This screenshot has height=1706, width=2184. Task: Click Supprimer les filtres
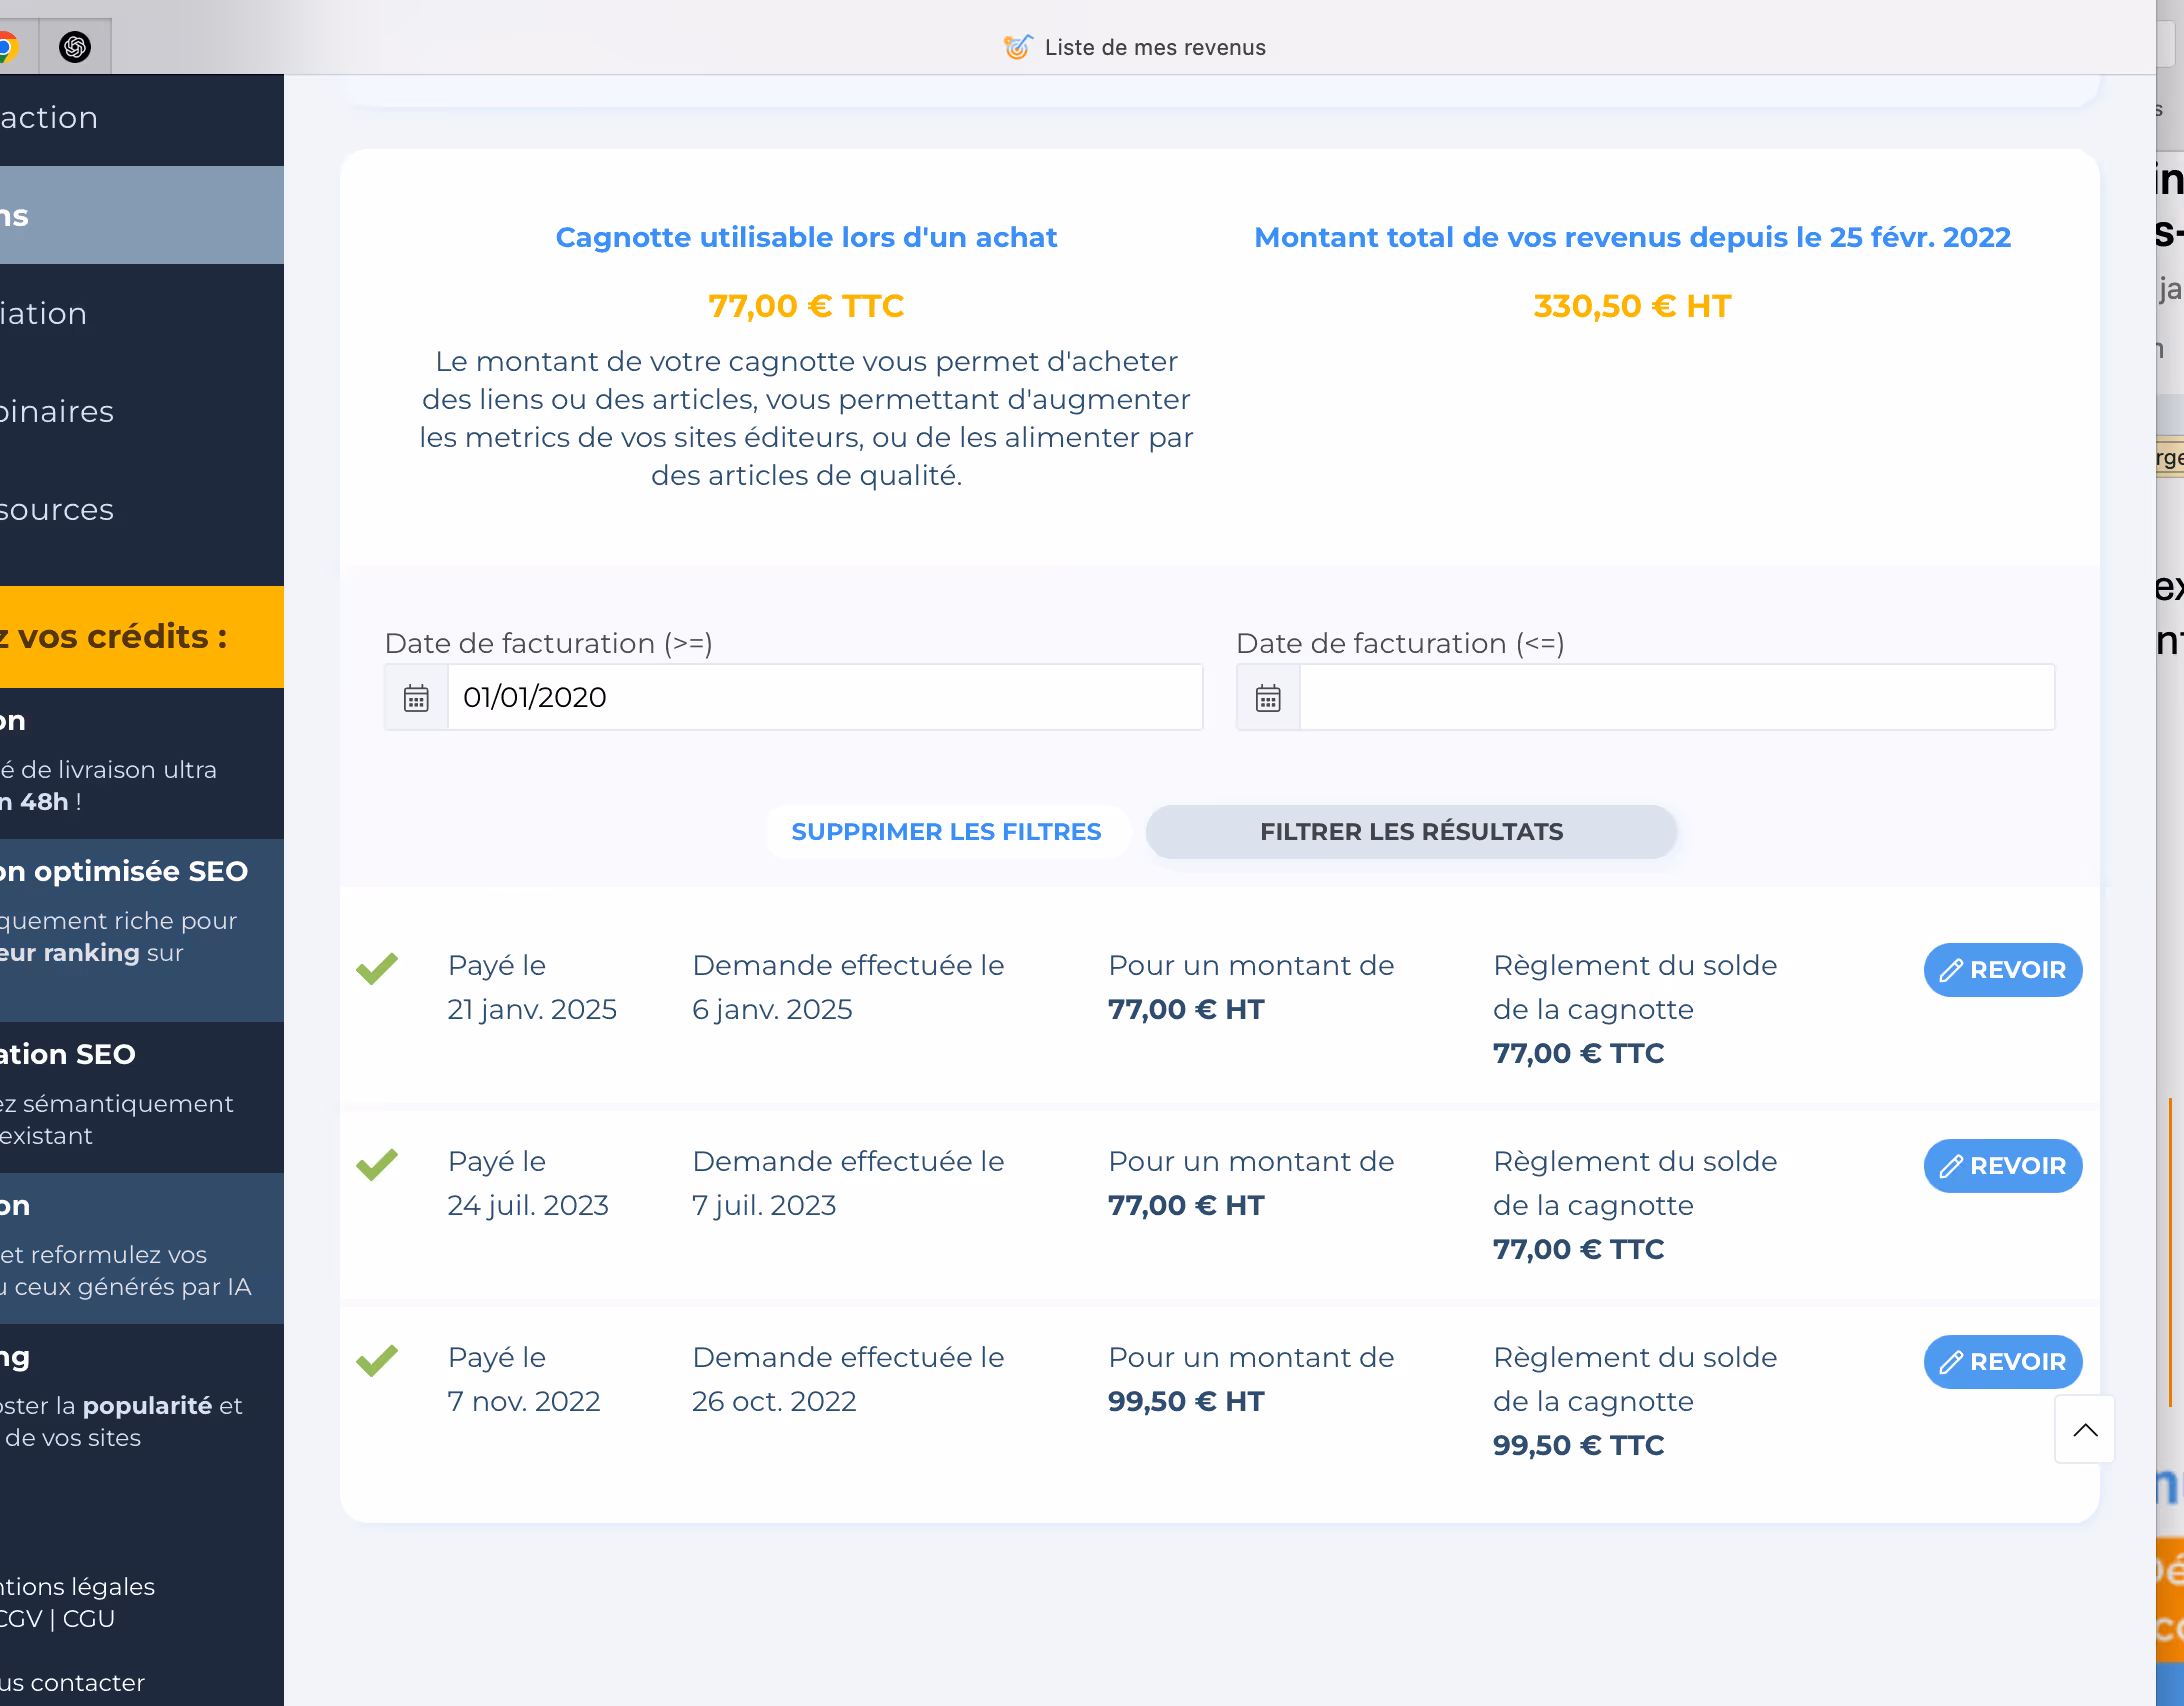pos(946,832)
